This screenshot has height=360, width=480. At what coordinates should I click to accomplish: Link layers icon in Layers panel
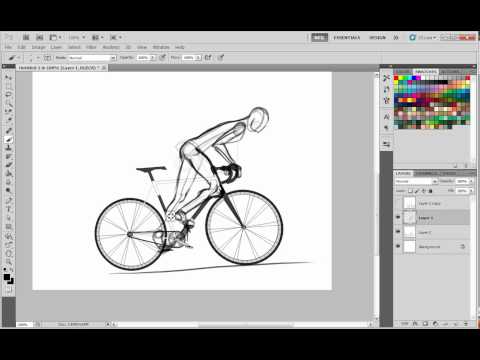pos(404,324)
